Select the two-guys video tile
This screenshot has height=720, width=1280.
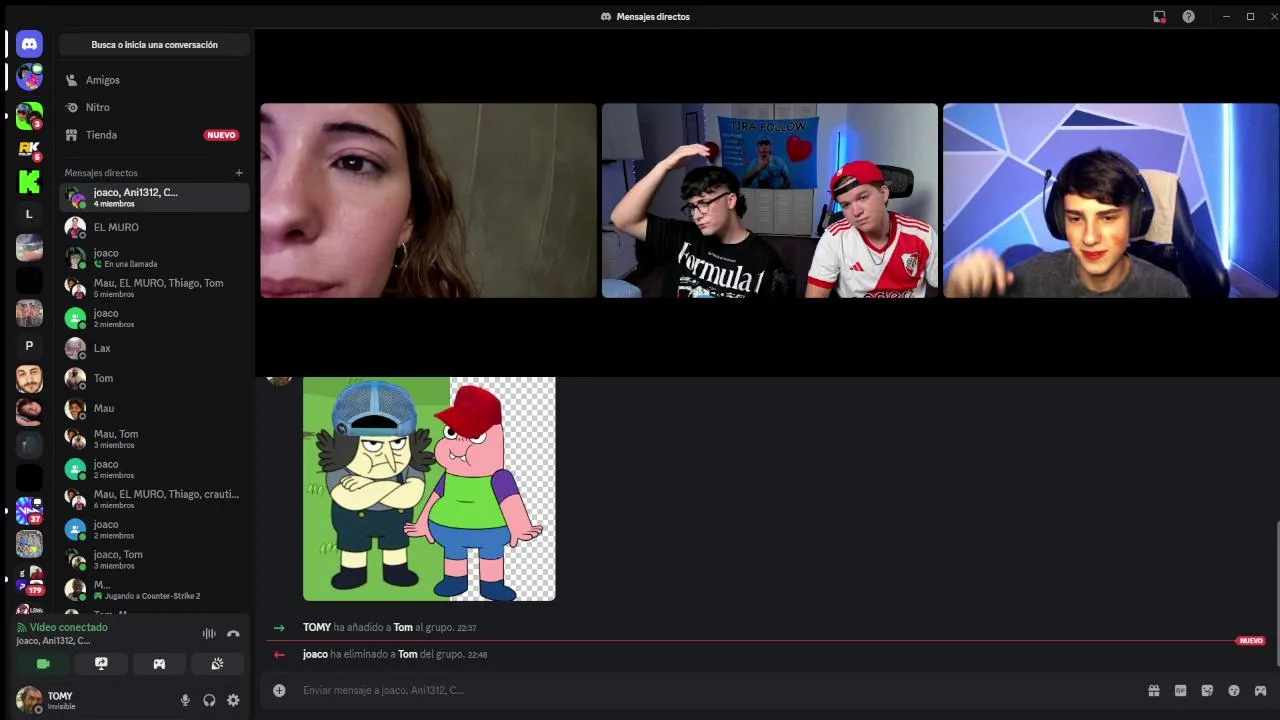[770, 200]
